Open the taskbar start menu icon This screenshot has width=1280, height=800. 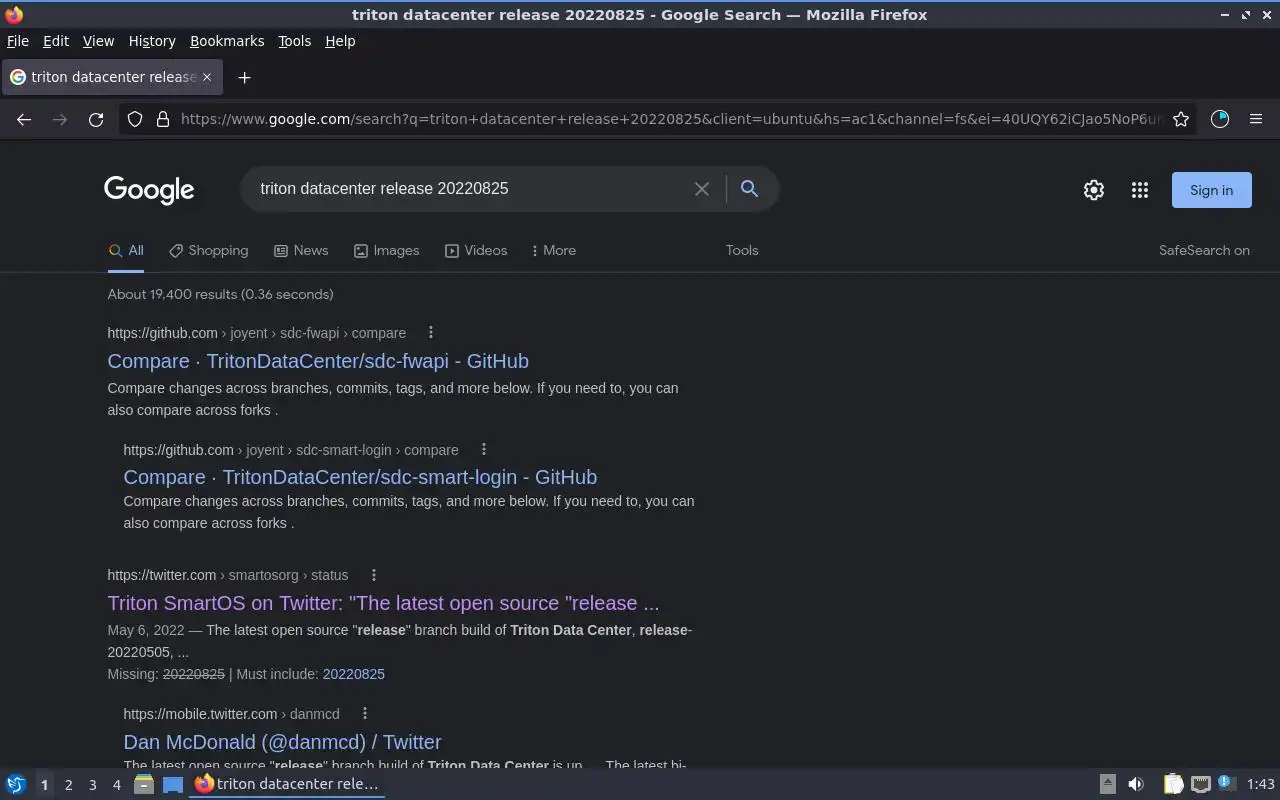(16, 784)
